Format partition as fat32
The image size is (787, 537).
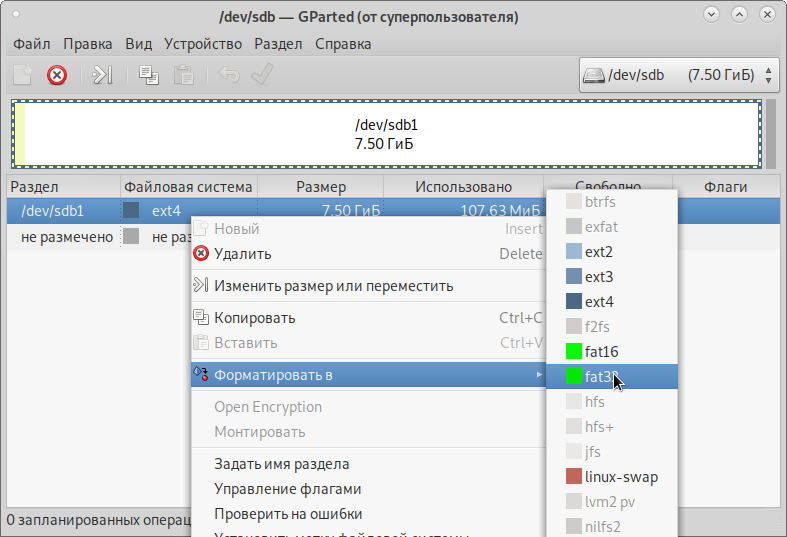click(612, 376)
